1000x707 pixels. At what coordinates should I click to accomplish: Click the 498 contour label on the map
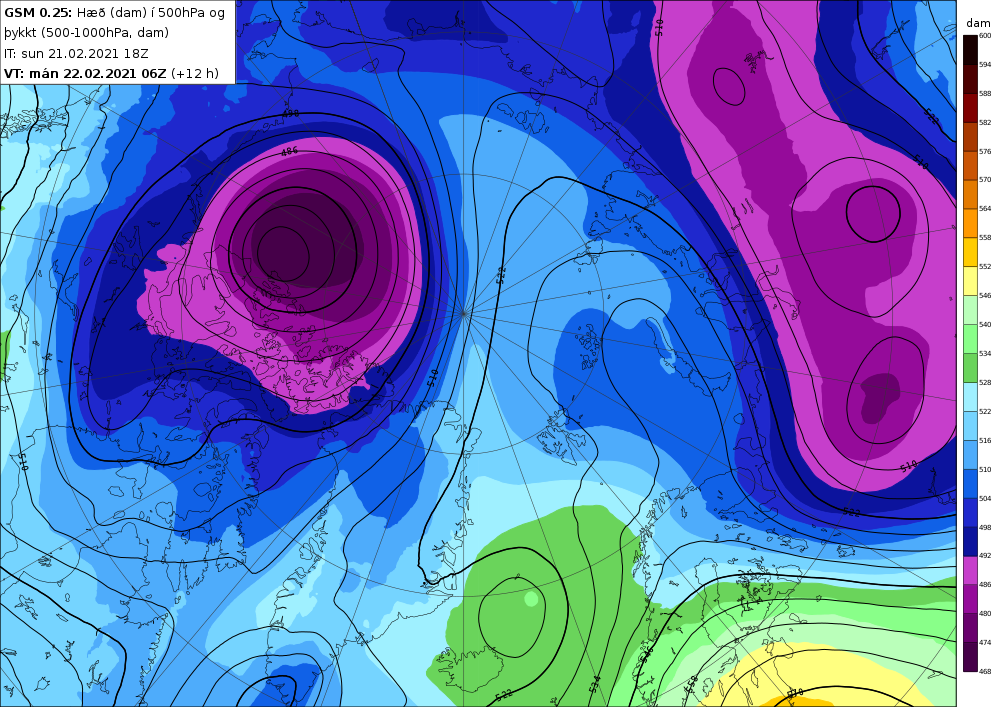(x=290, y=113)
